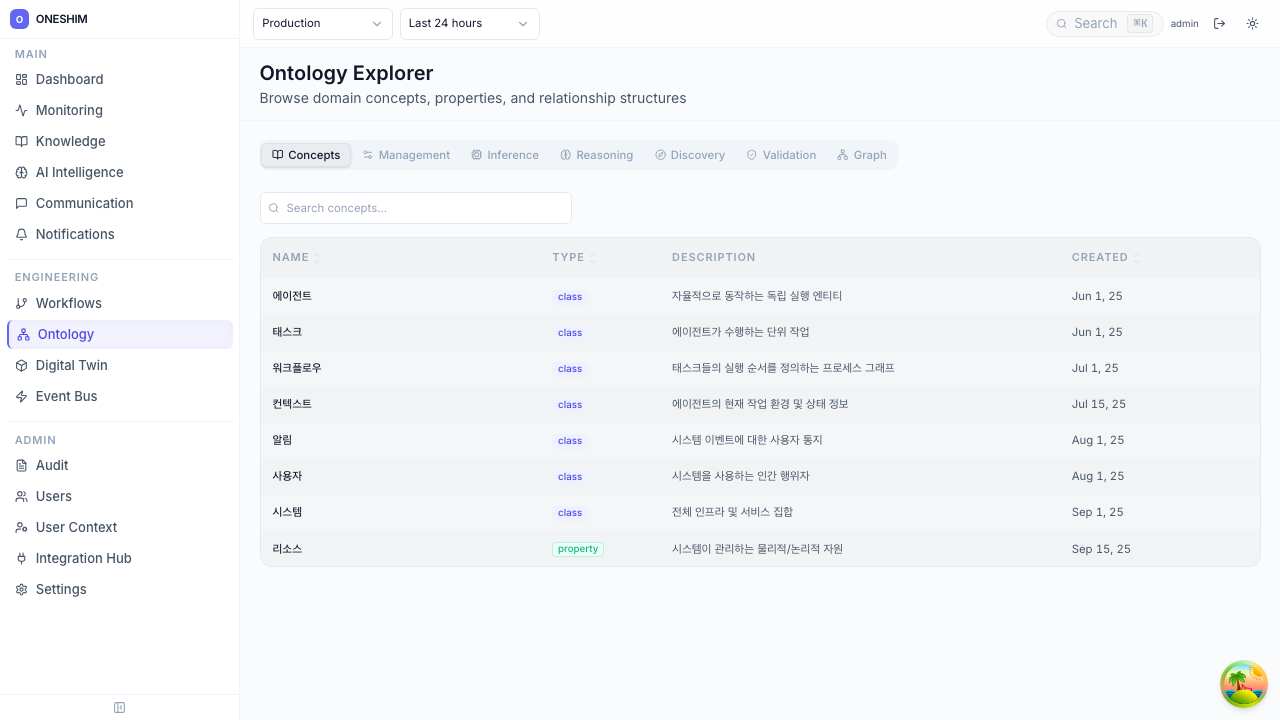Open the Production environment dropdown
This screenshot has width=1280, height=720.
click(322, 23)
